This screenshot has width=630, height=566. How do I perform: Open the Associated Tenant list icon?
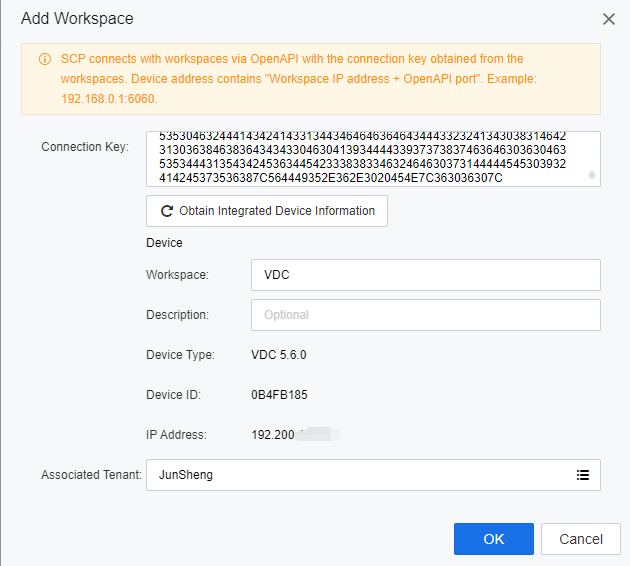point(583,475)
